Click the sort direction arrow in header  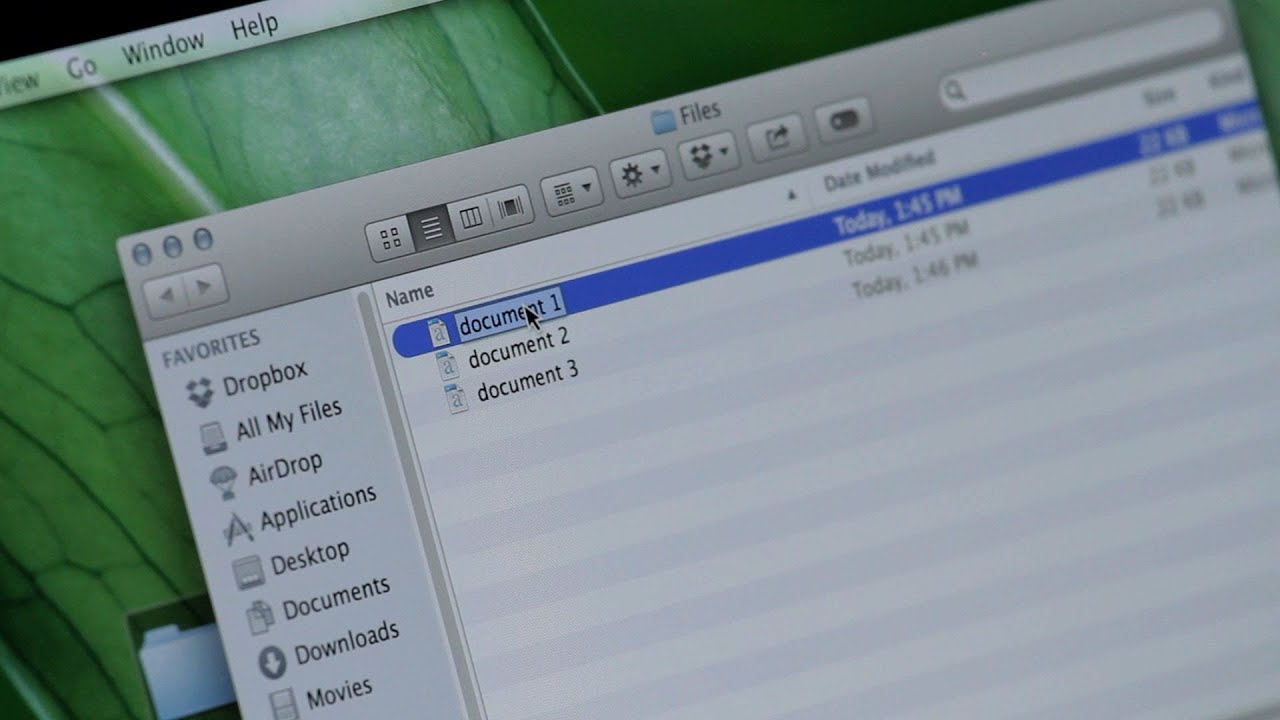pos(792,195)
